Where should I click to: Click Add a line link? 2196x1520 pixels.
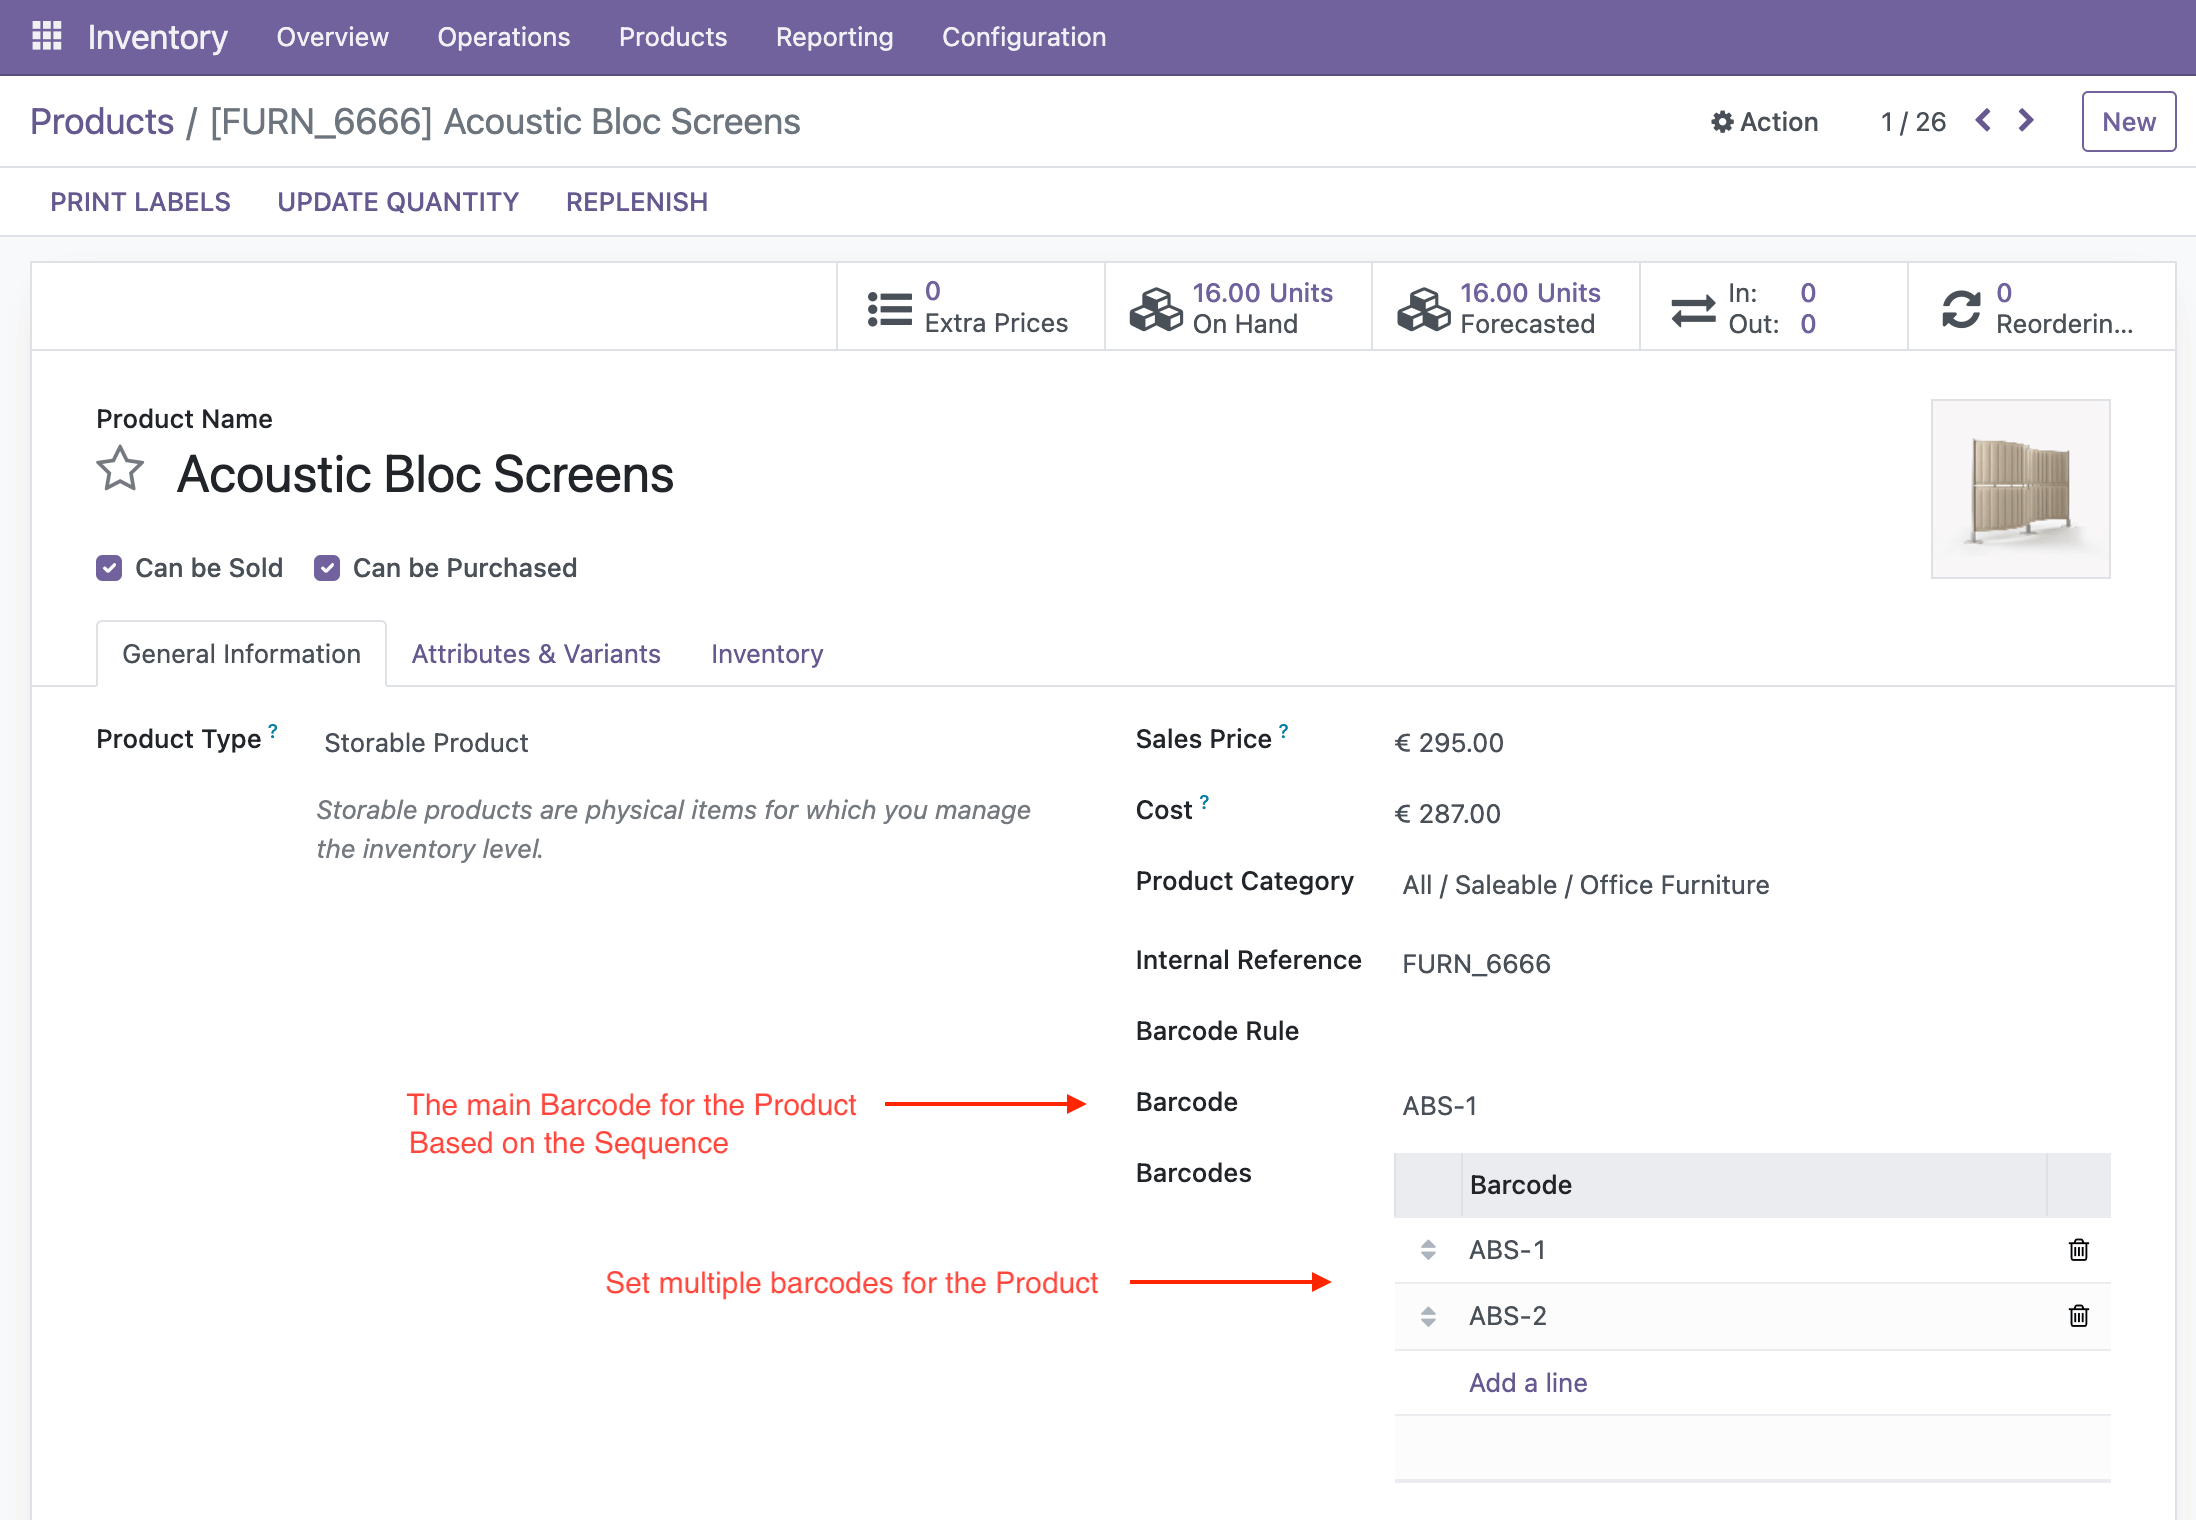point(1527,1383)
